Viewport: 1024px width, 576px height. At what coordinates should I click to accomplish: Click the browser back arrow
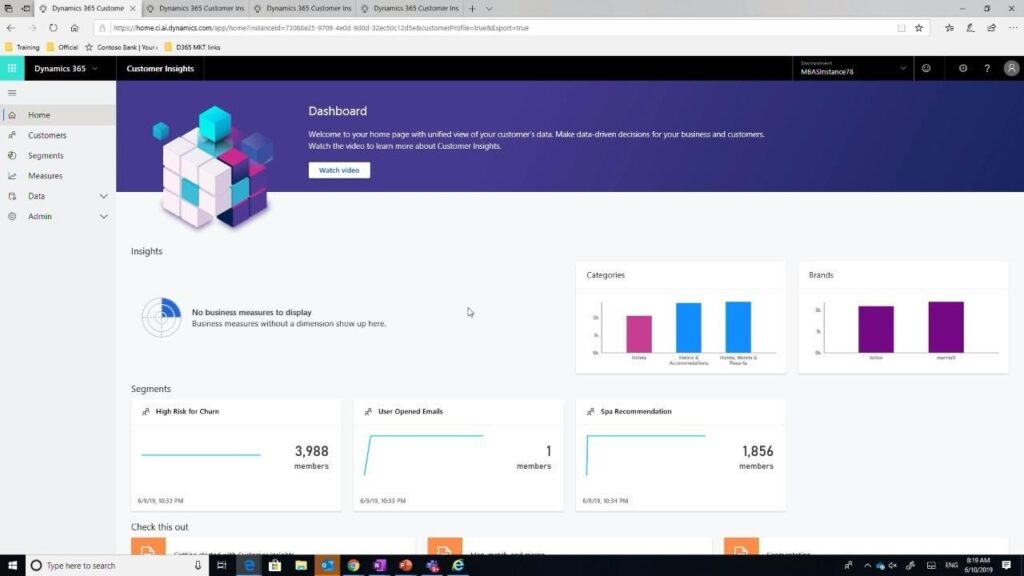[x=10, y=28]
